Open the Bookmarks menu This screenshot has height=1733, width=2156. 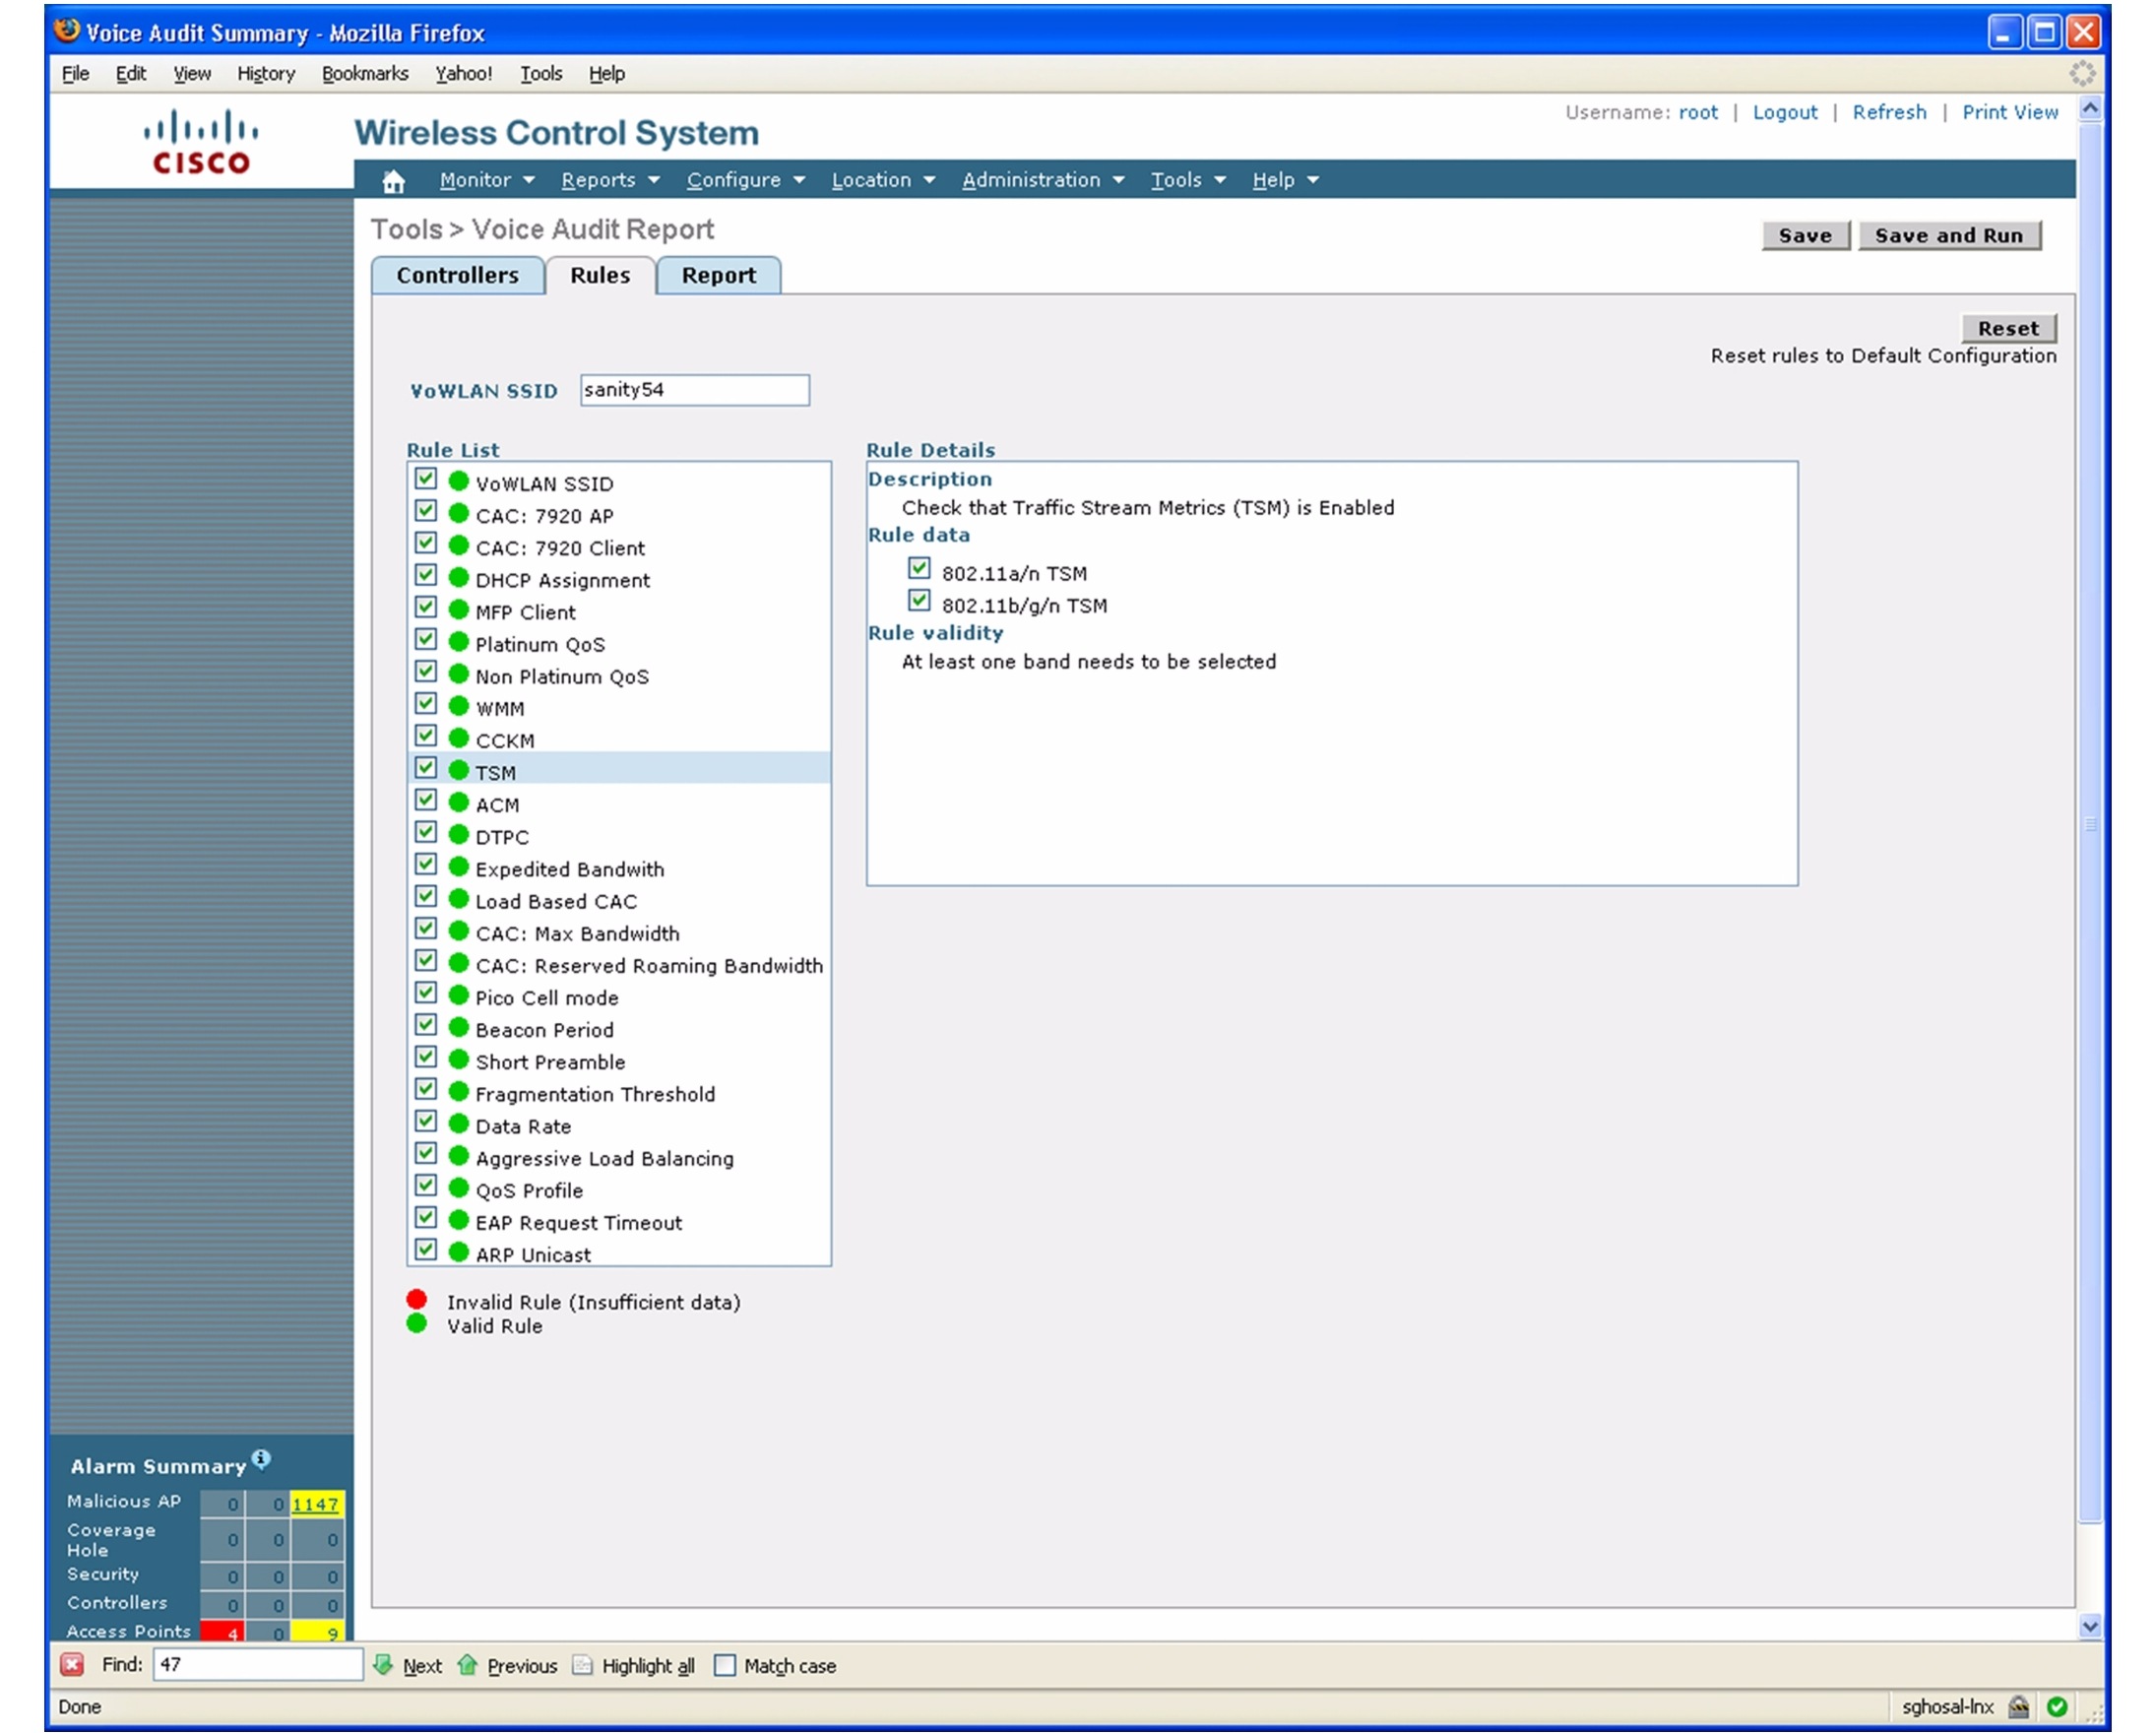364,73
